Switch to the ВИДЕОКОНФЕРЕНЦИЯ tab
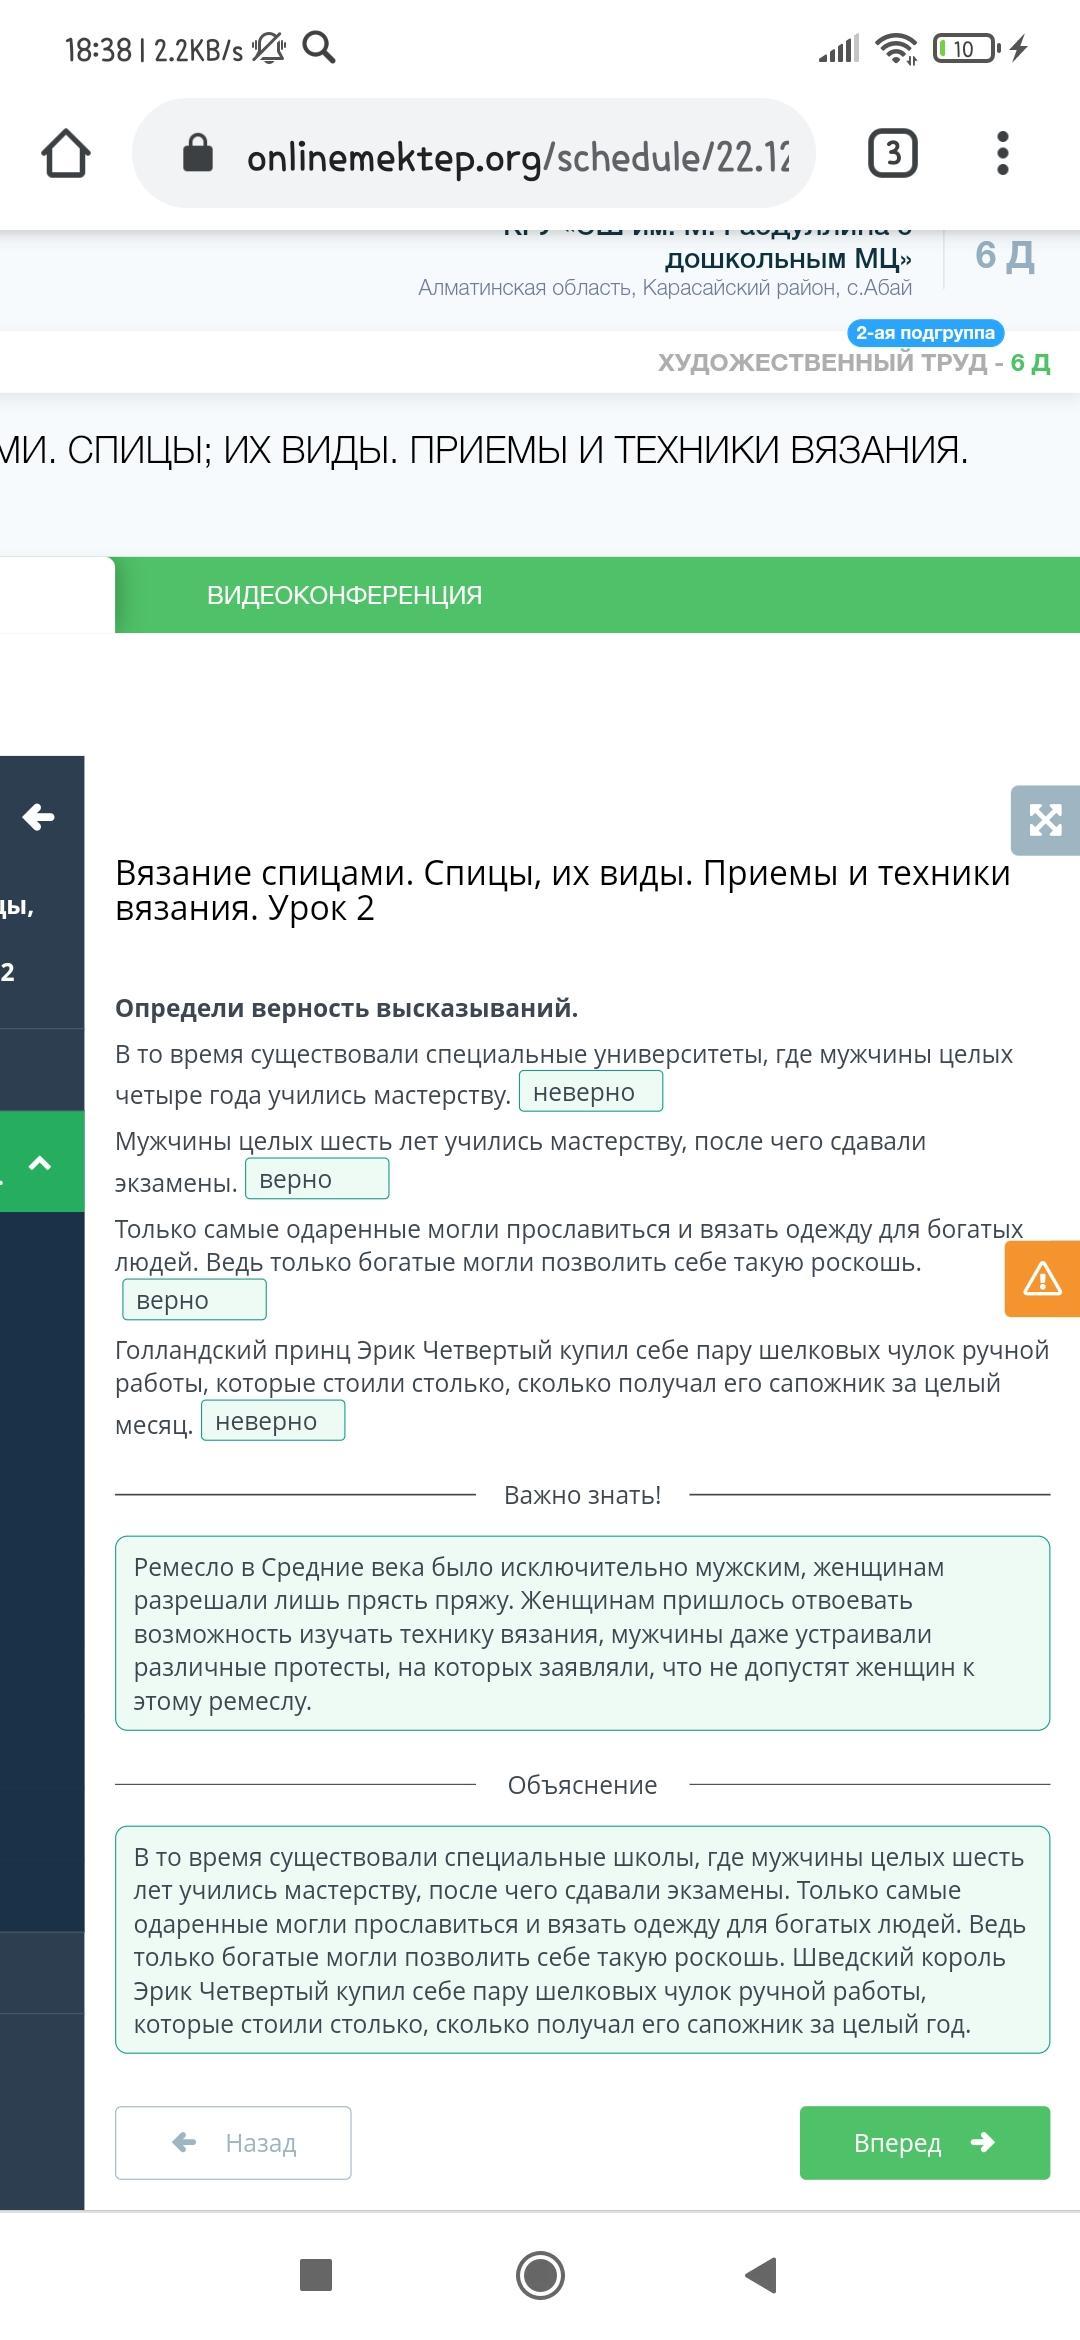Viewport: 1080px width, 2340px height. point(344,595)
